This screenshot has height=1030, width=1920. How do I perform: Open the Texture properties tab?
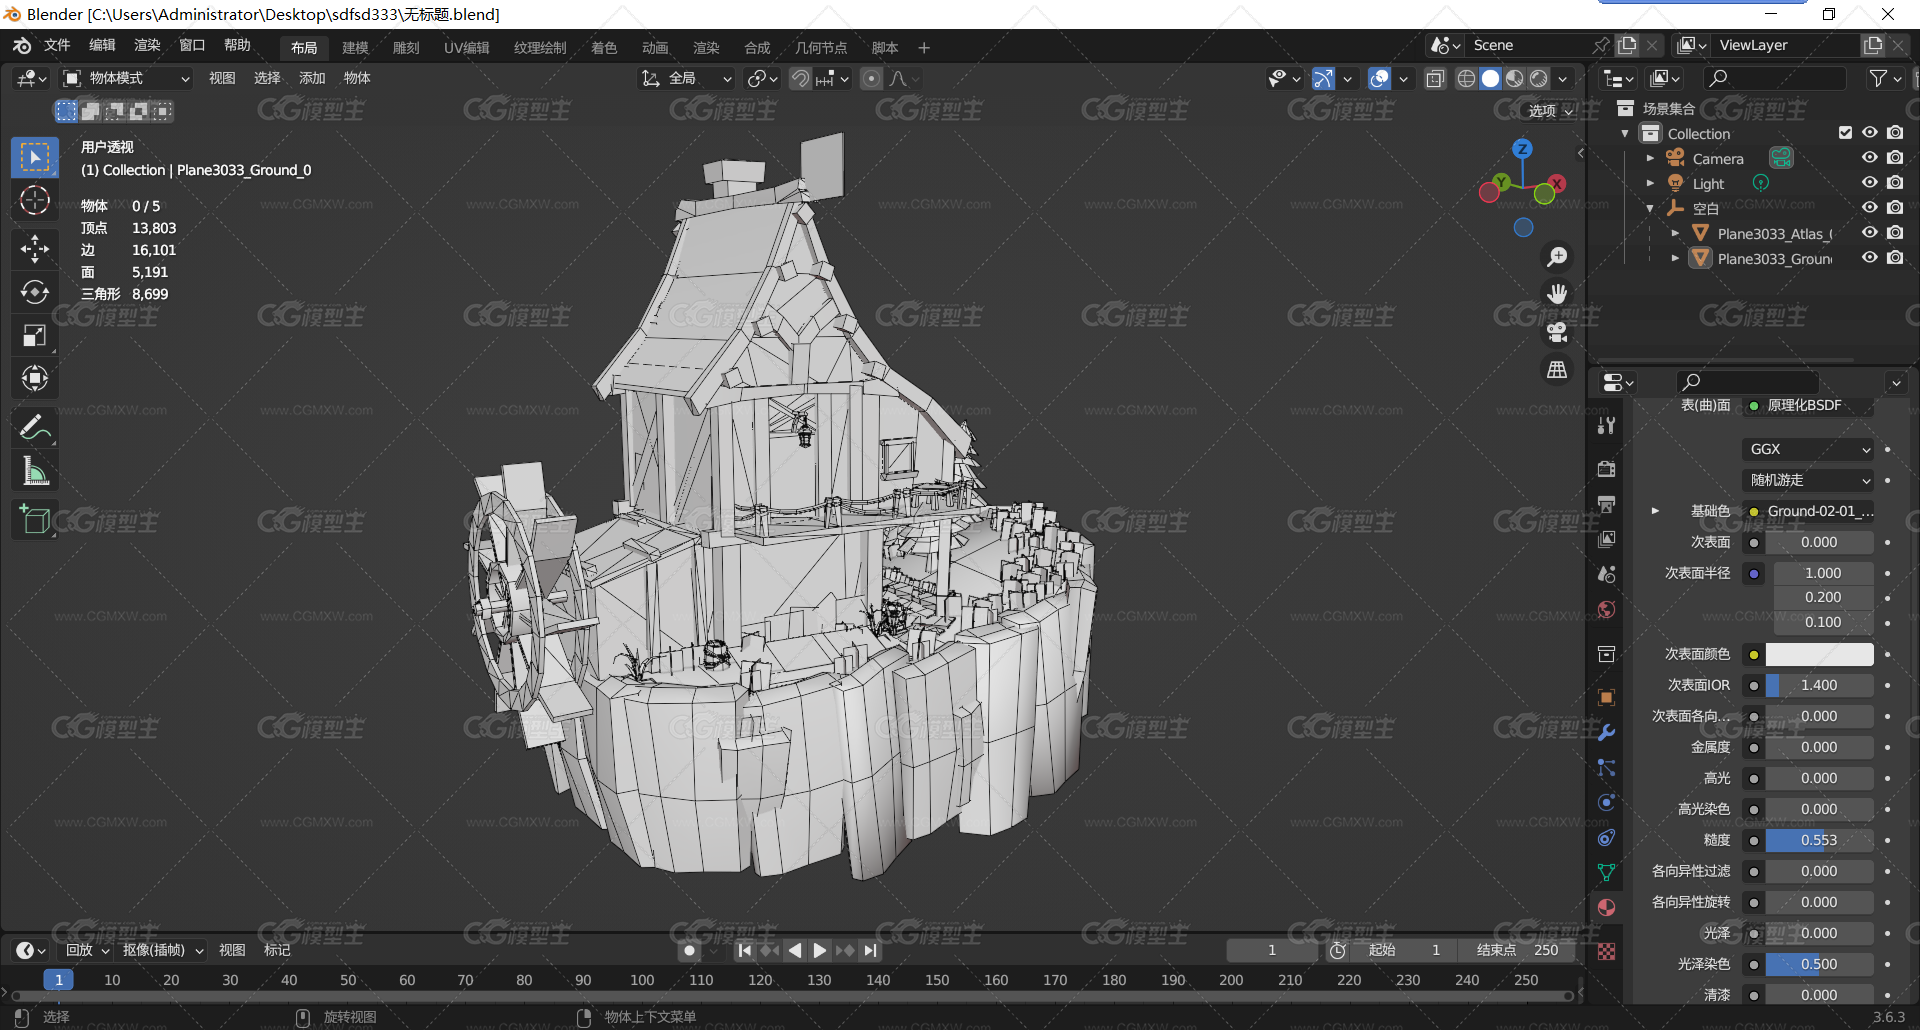pyautogui.click(x=1606, y=951)
